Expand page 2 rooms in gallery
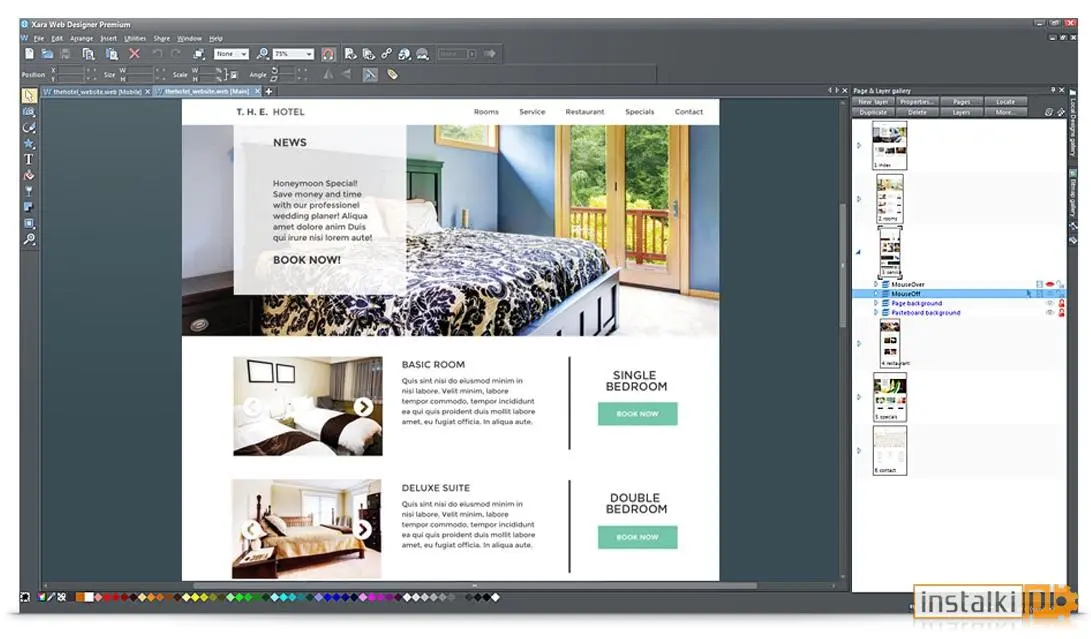The width and height of the screenshot is (1091, 639). [x=859, y=199]
